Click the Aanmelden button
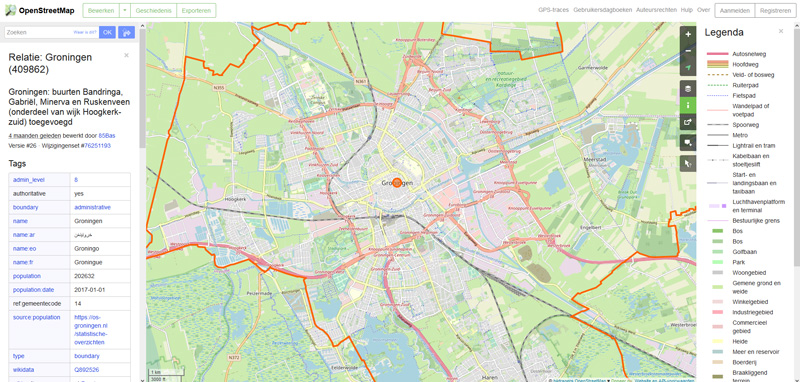Screen dimensions: 800x382 735,10
